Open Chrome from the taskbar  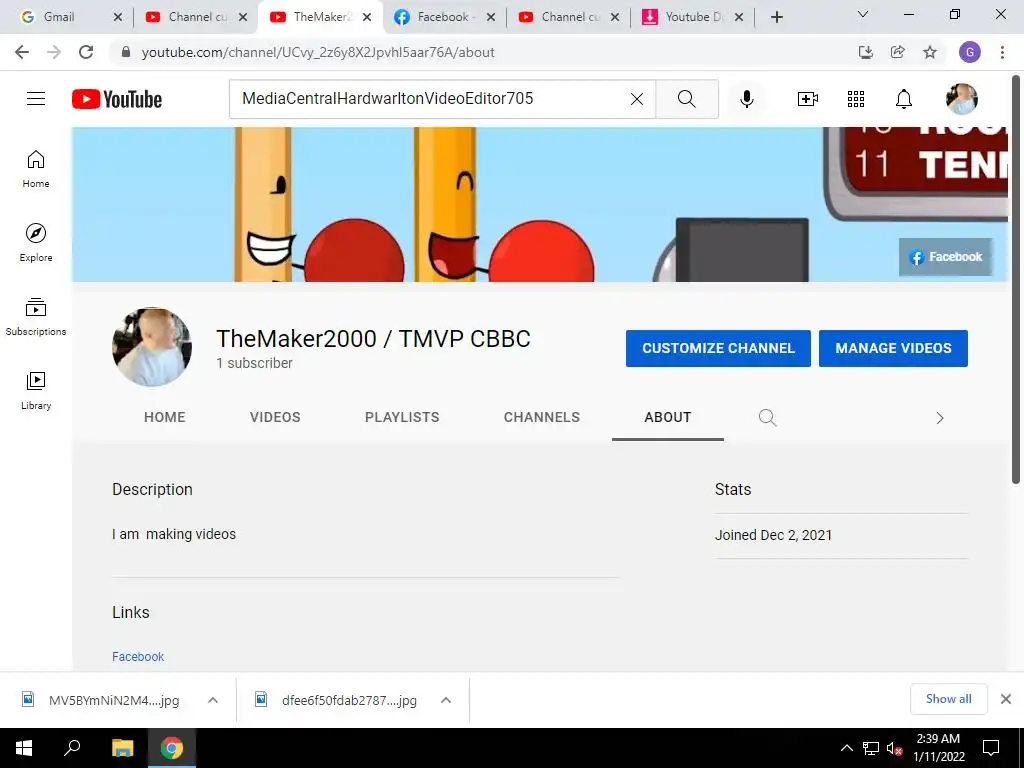(x=172, y=748)
